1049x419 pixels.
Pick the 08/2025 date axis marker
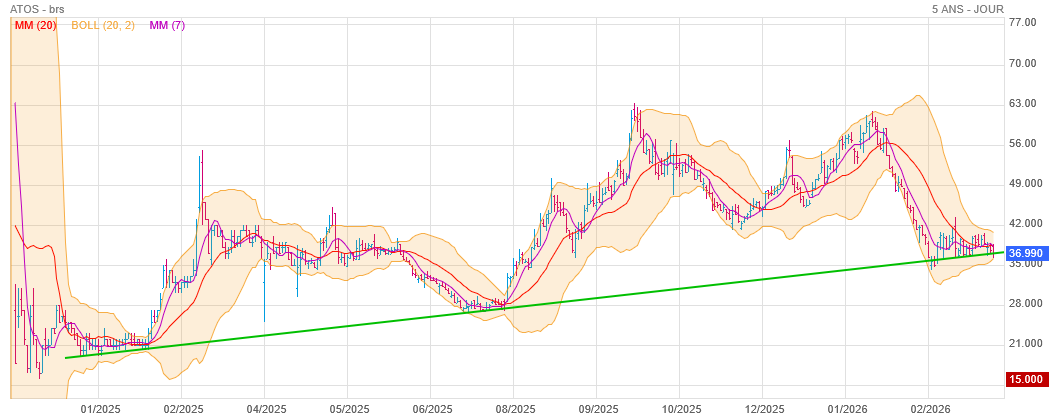[513, 408]
